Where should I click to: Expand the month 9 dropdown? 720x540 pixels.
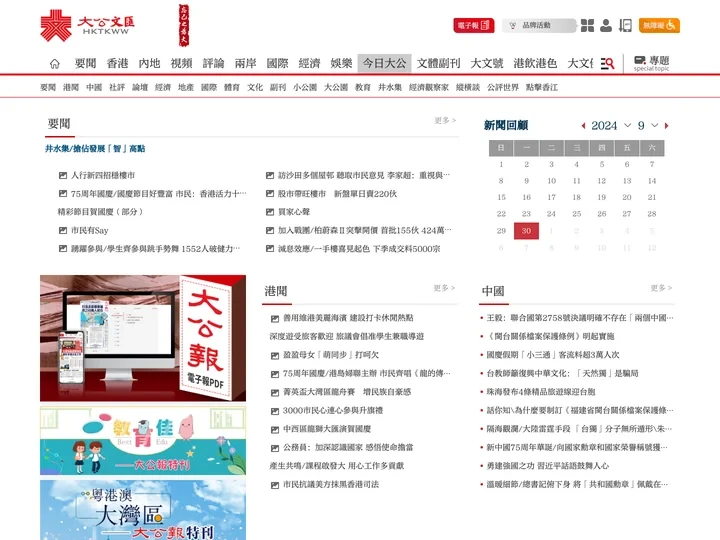[648, 126]
